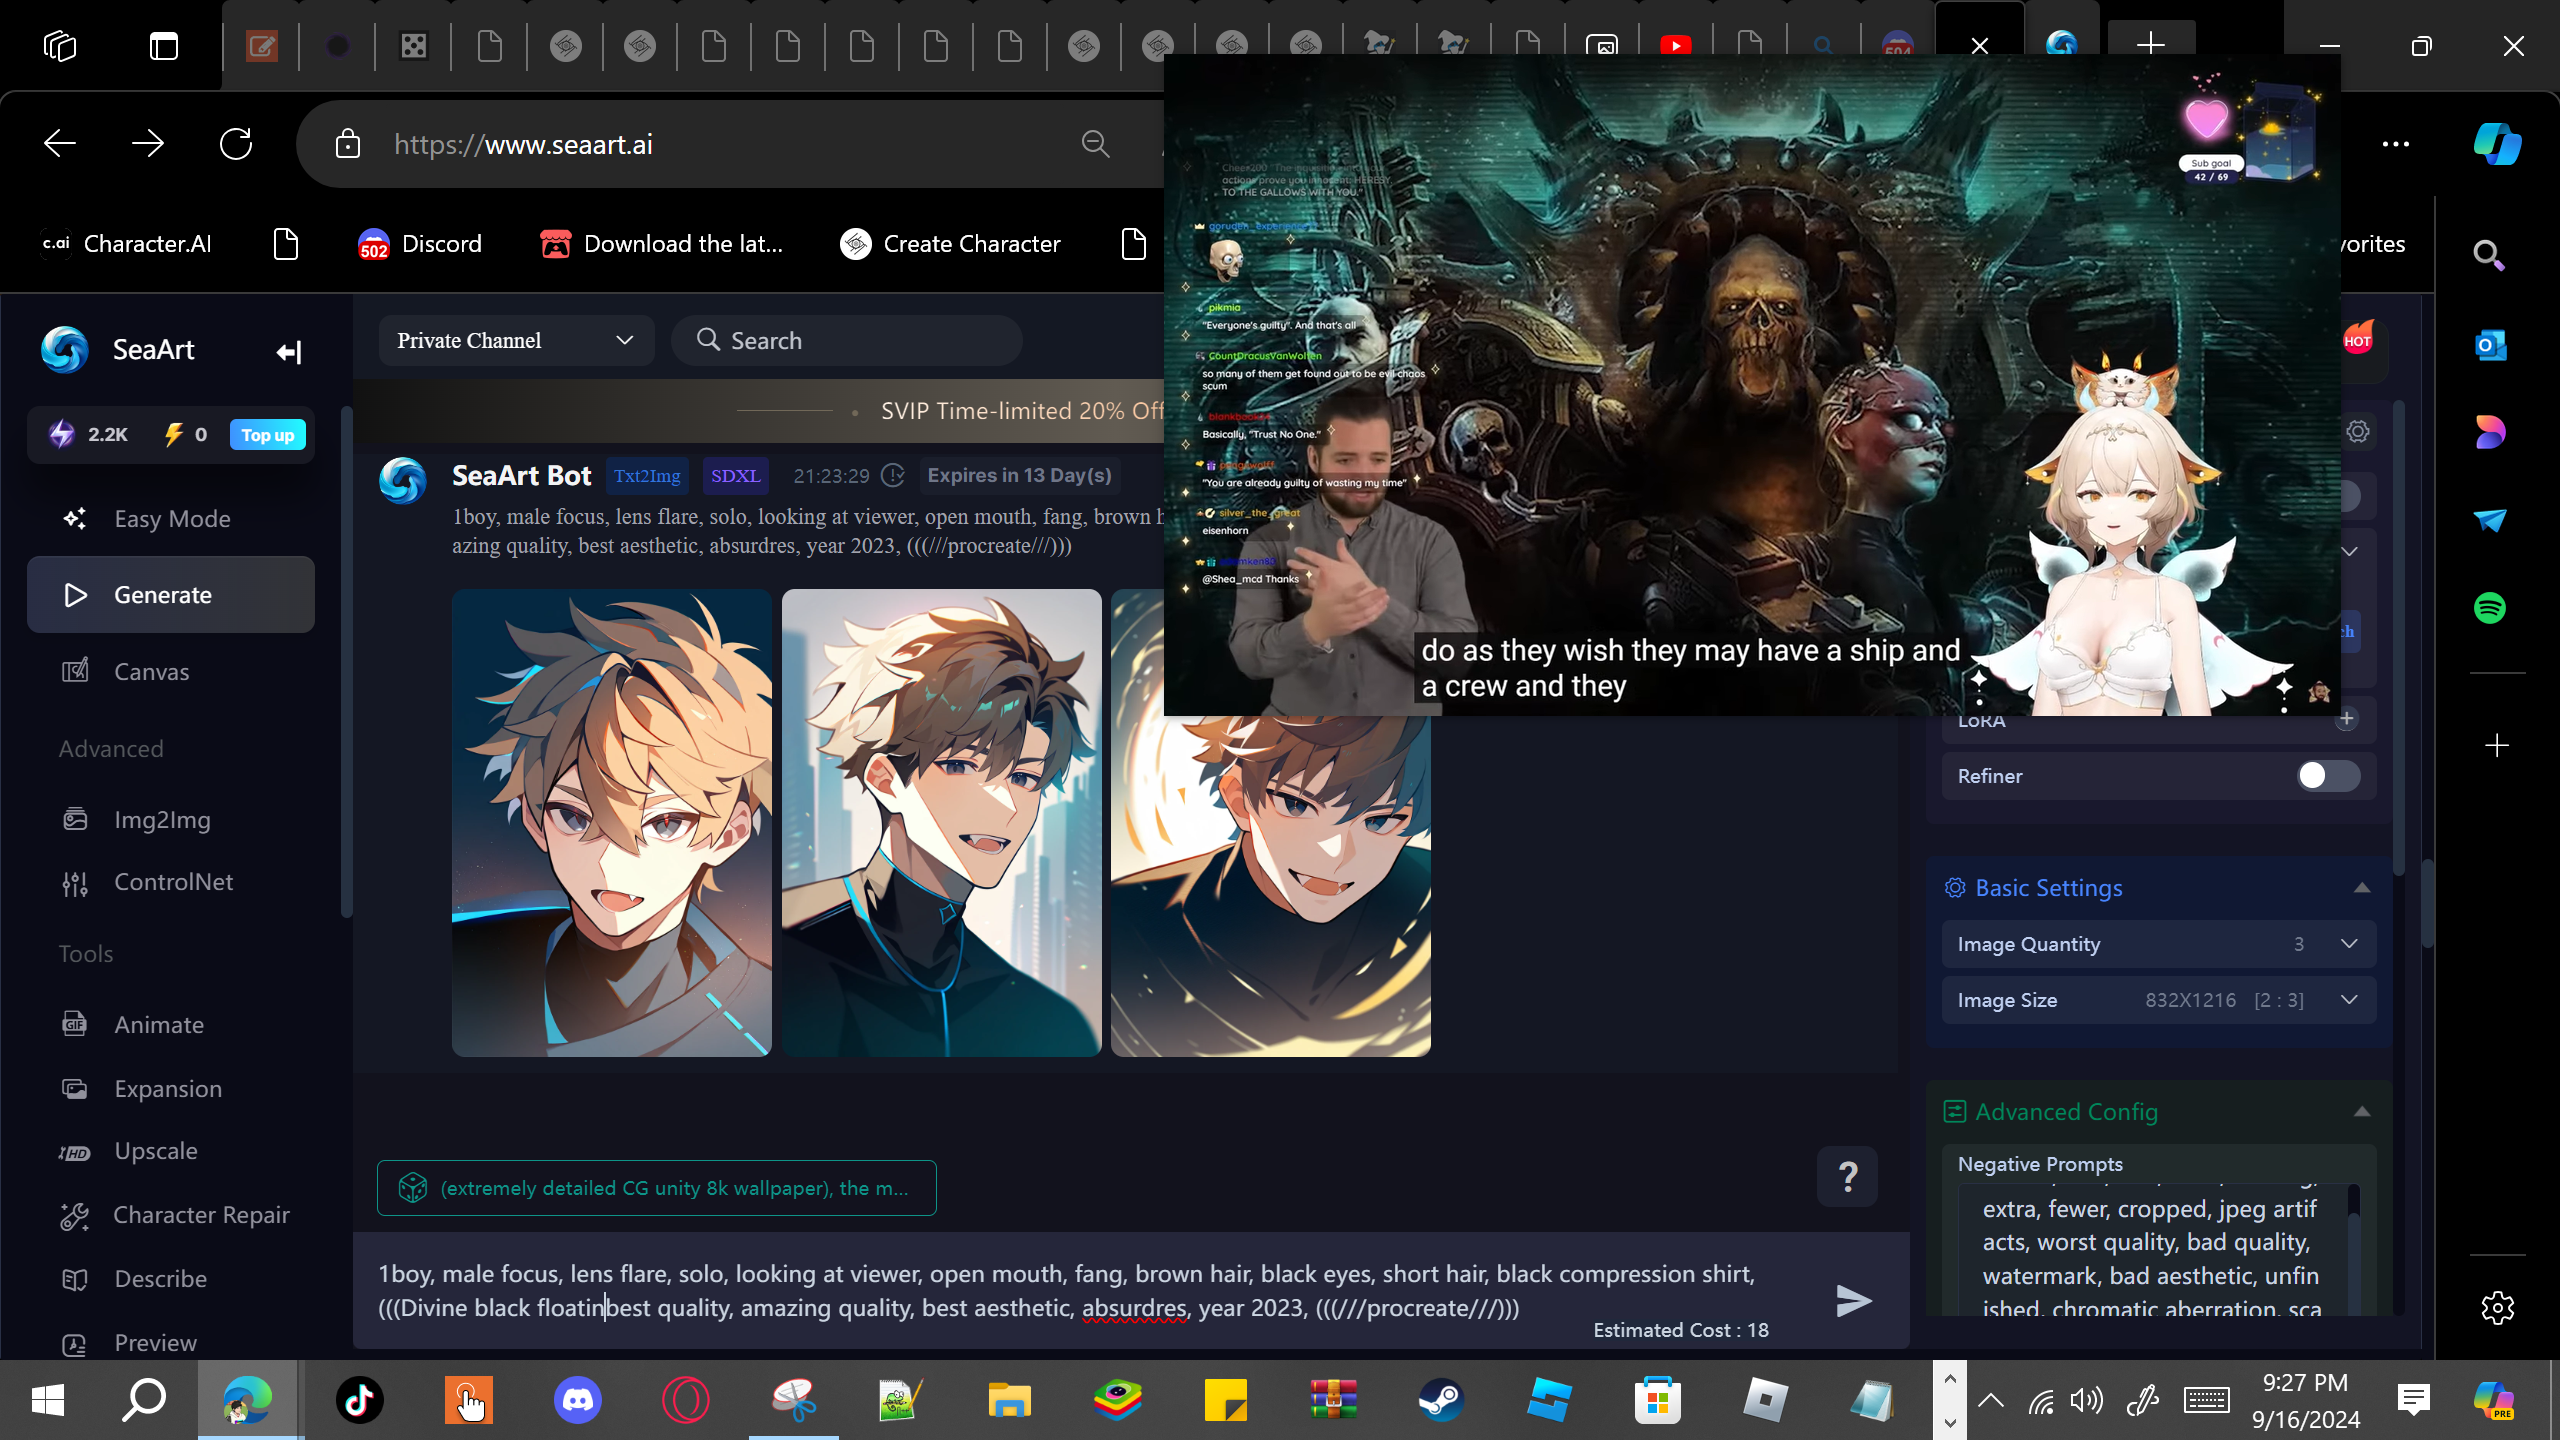This screenshot has width=2560, height=1440.
Task: Open the Create Character bookmark
Action: click(x=950, y=244)
